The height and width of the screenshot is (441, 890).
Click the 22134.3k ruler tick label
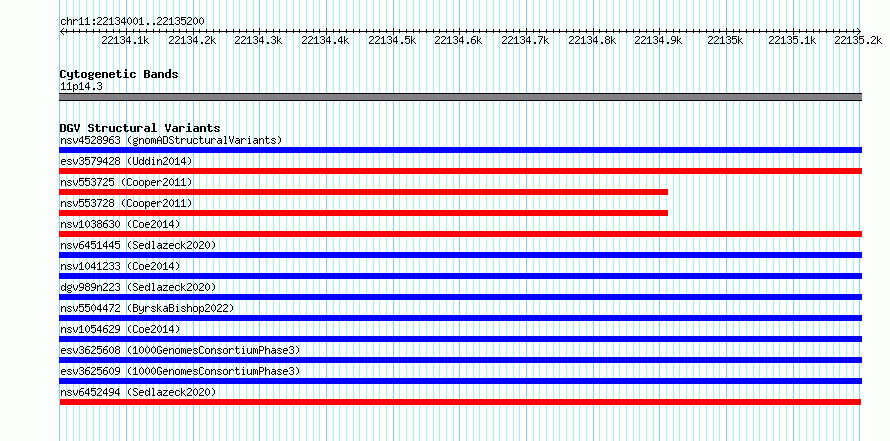coord(258,40)
